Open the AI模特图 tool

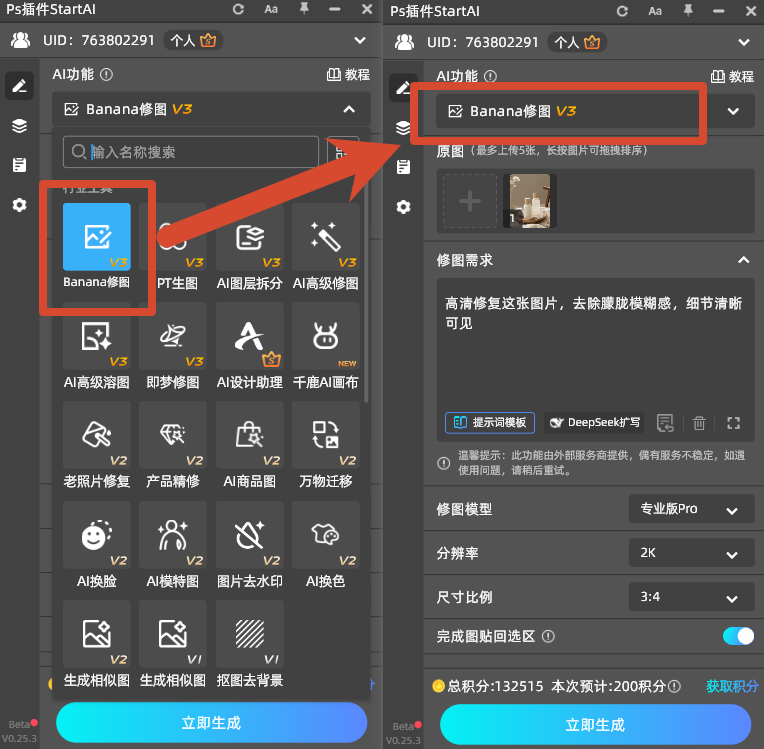pos(172,535)
